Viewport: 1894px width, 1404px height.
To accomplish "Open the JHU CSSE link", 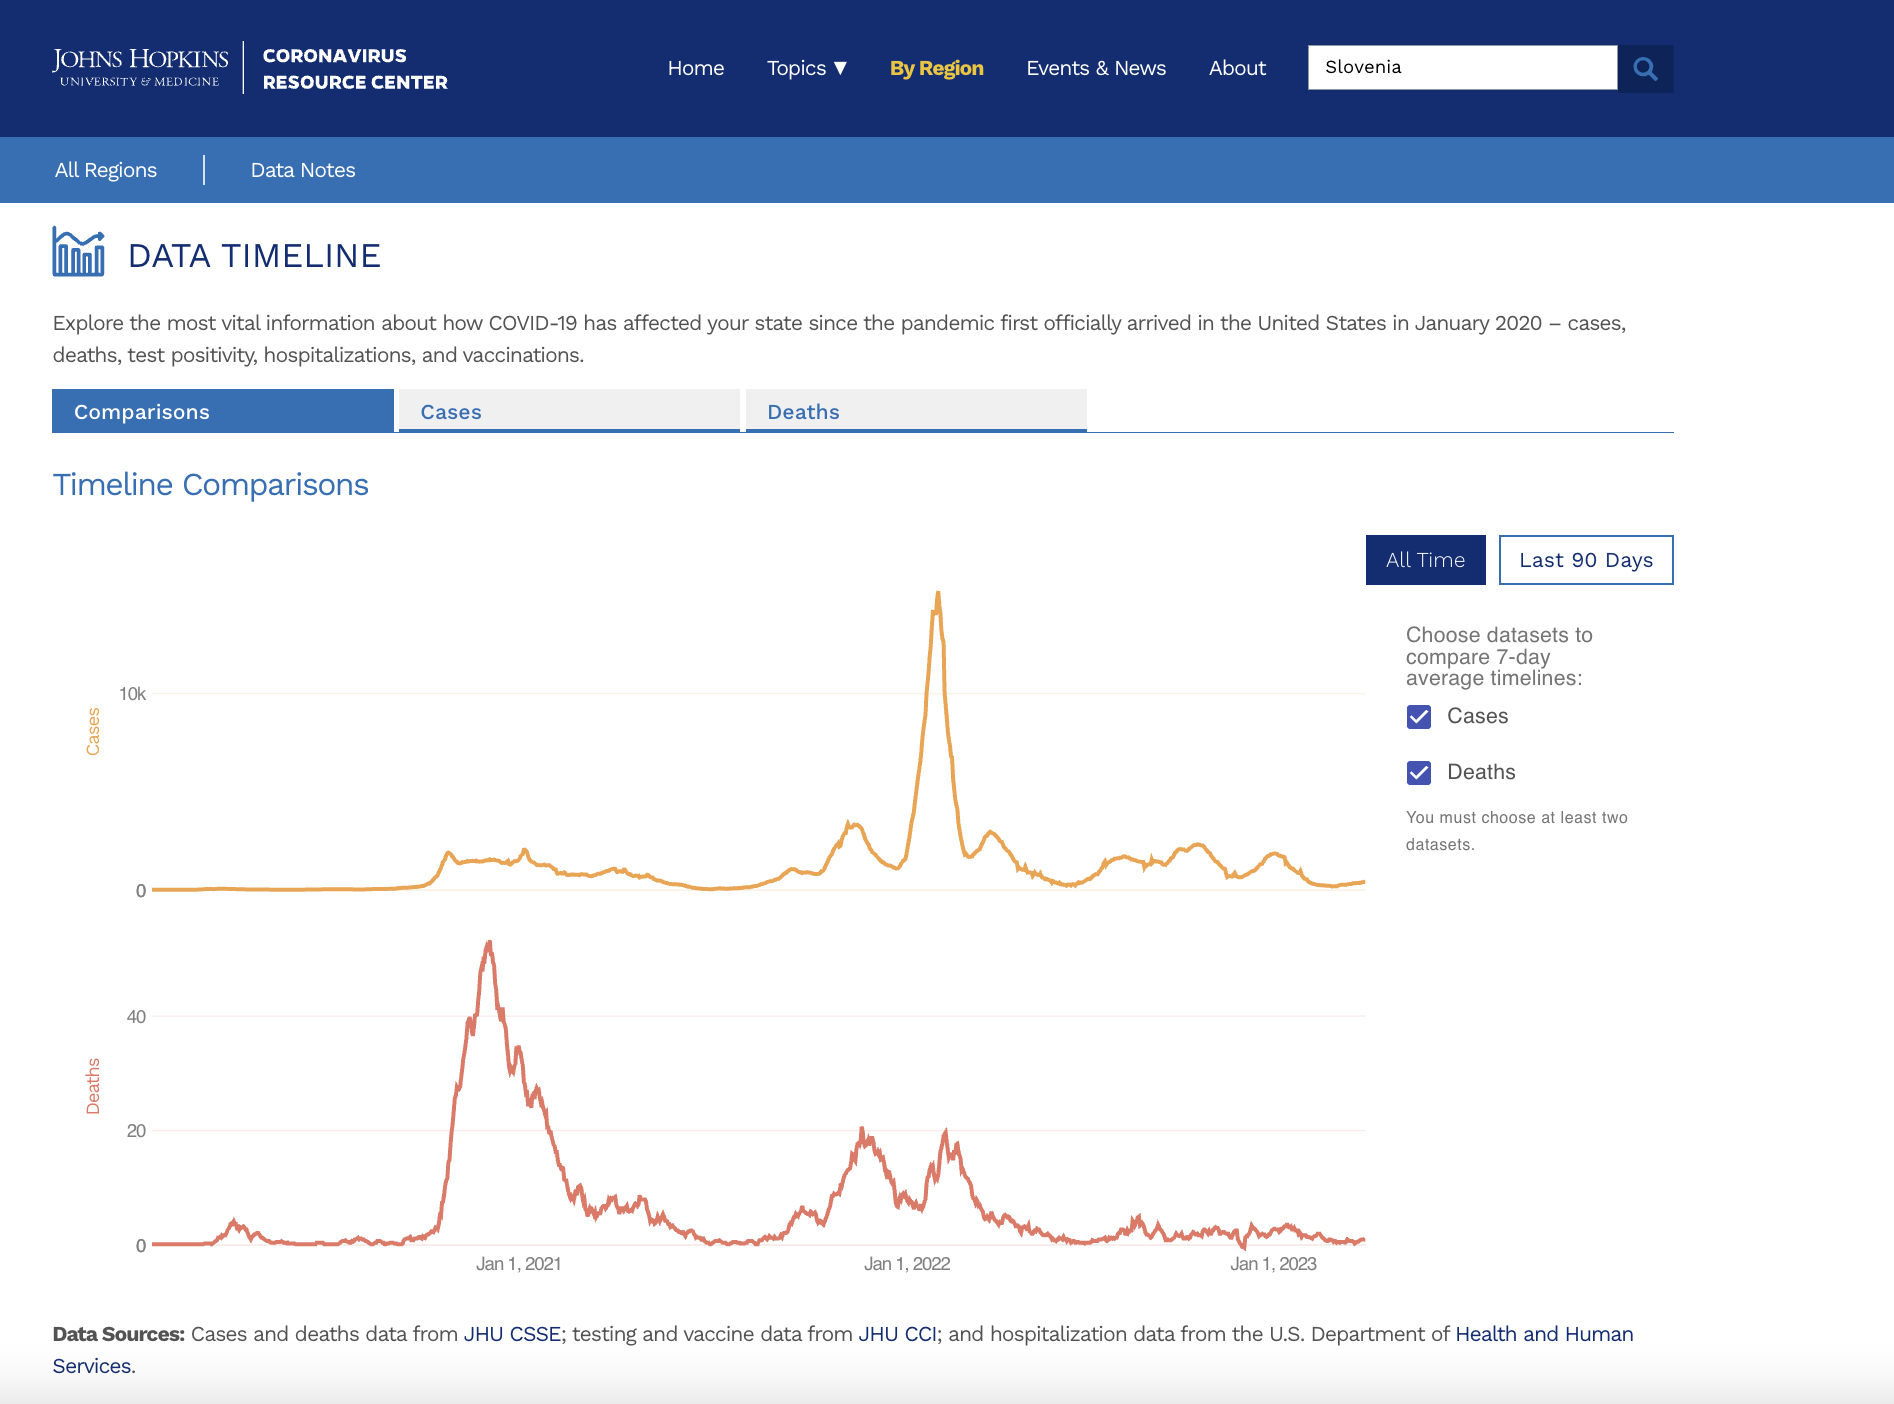I will (x=512, y=1334).
